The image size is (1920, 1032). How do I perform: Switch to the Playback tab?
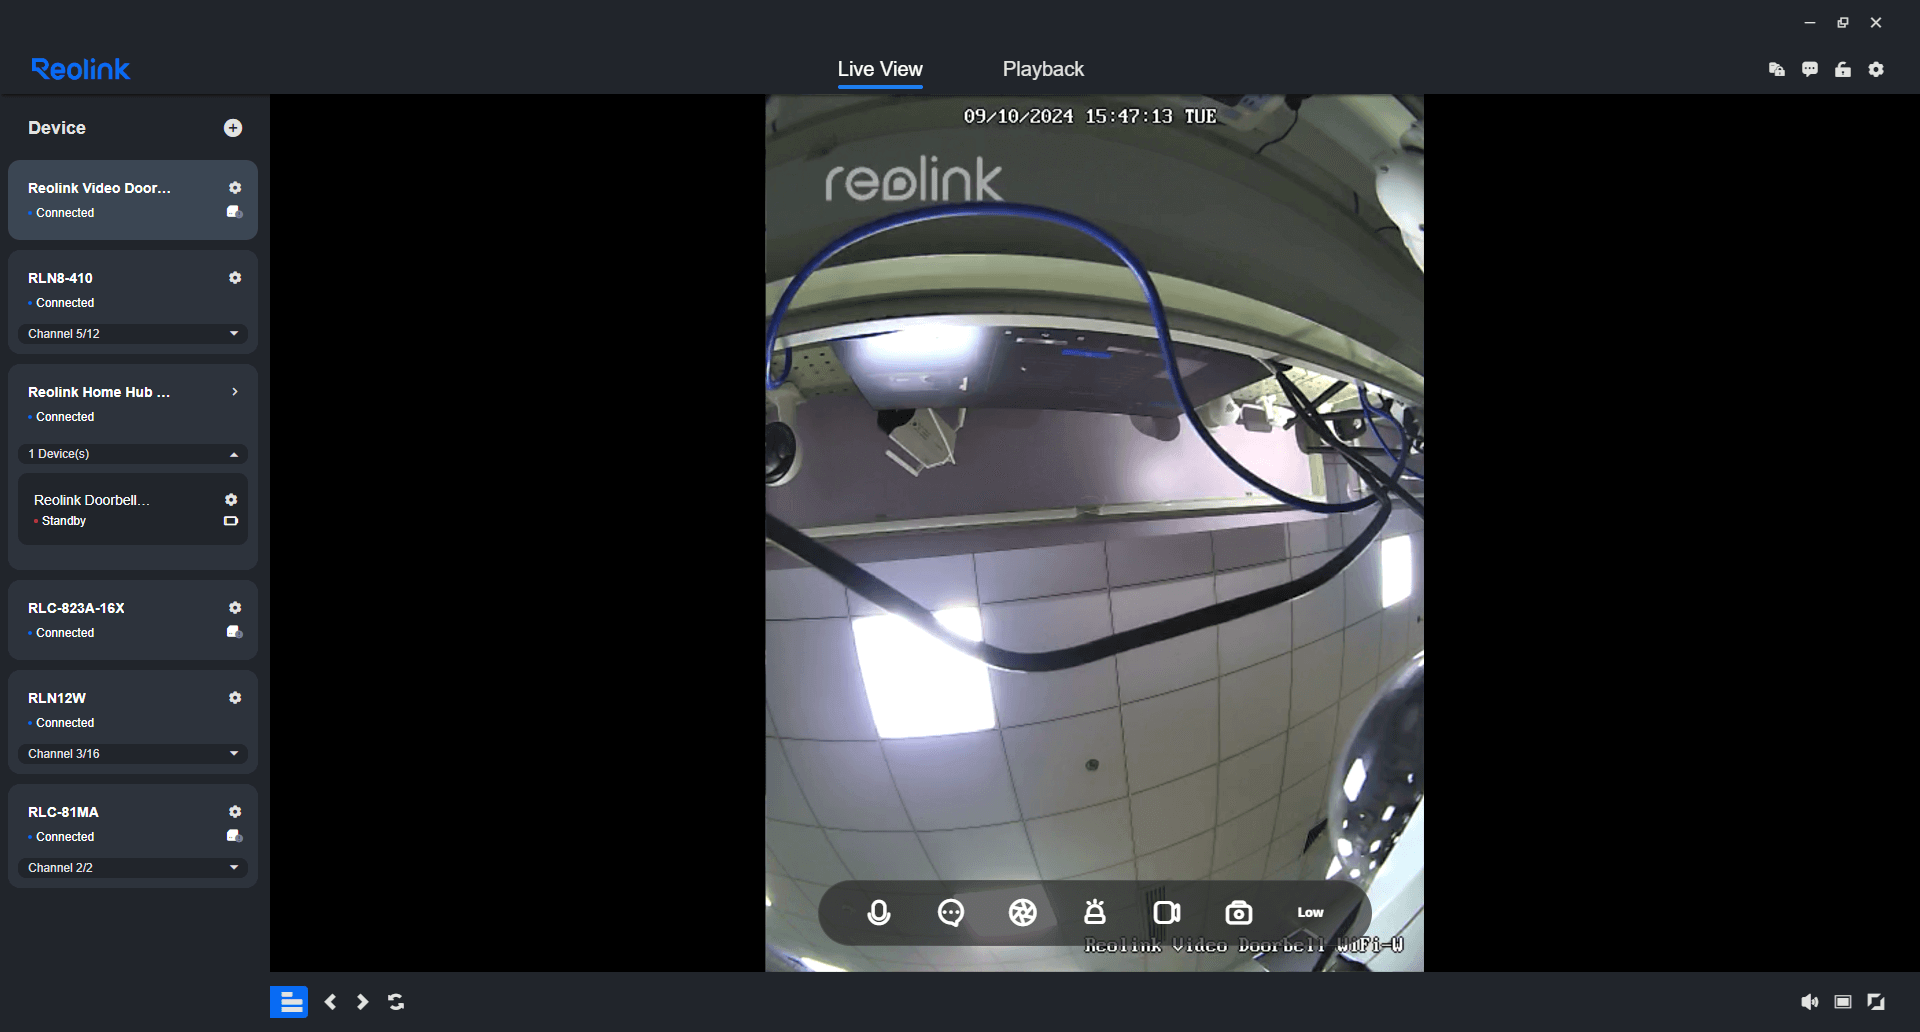click(1043, 69)
